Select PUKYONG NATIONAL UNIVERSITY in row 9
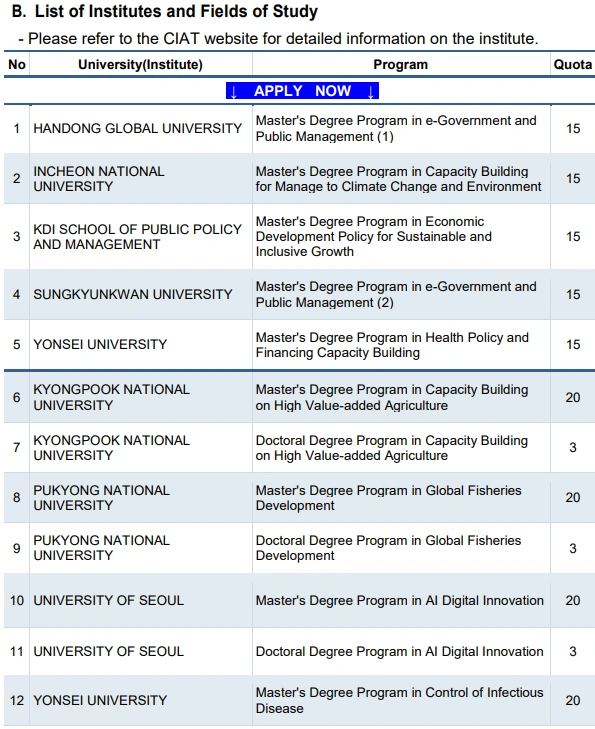Screen dimensions: 595x729 (101, 548)
